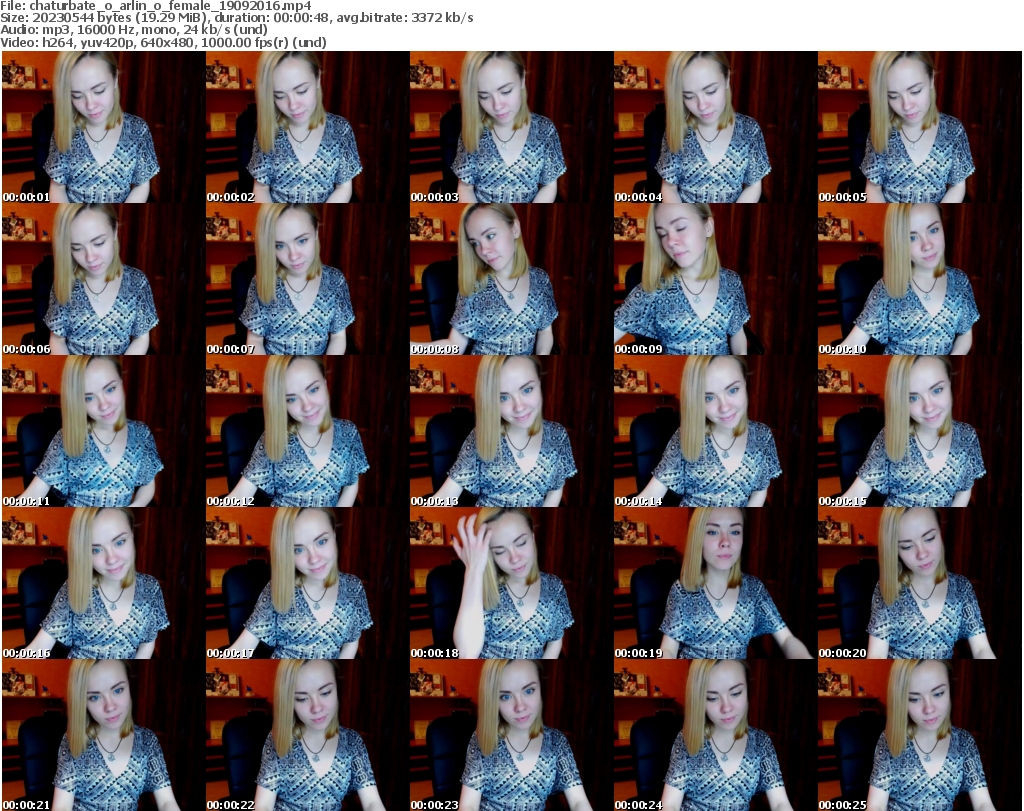Screen dimensions: 1024x811
Task: Choose the 00:00:15 frame thumbnail
Action: (x=920, y=432)
